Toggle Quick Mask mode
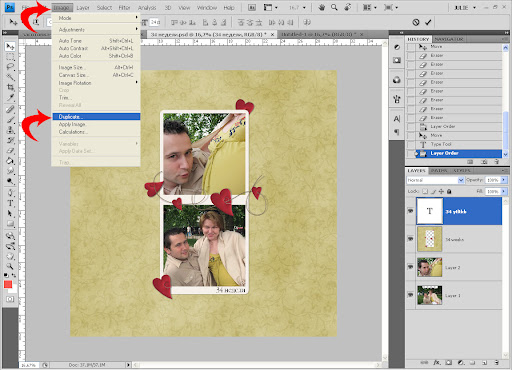This screenshot has height=370, width=512. click(10, 299)
